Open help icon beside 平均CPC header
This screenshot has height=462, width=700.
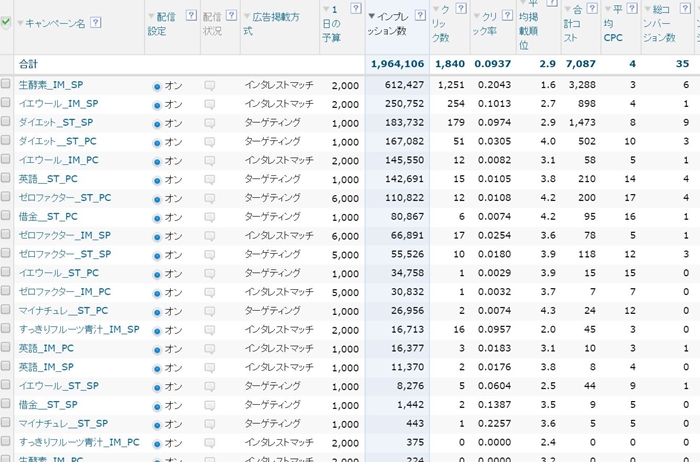point(632,8)
